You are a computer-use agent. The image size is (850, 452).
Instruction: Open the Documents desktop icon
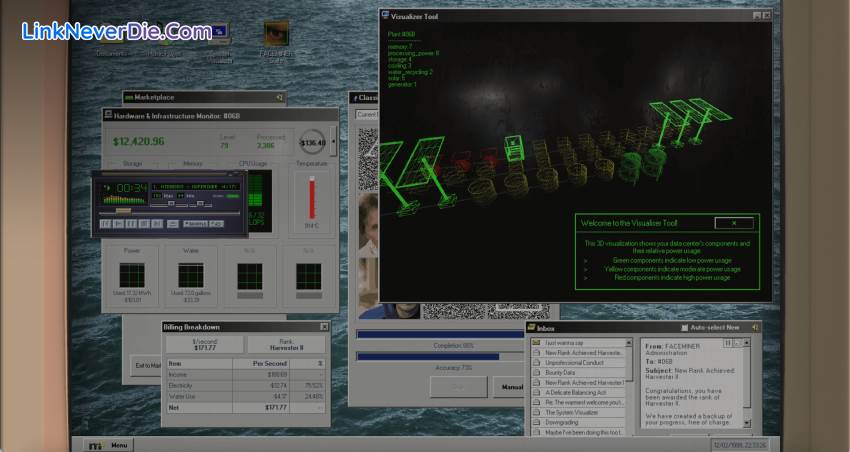pyautogui.click(x=108, y=38)
